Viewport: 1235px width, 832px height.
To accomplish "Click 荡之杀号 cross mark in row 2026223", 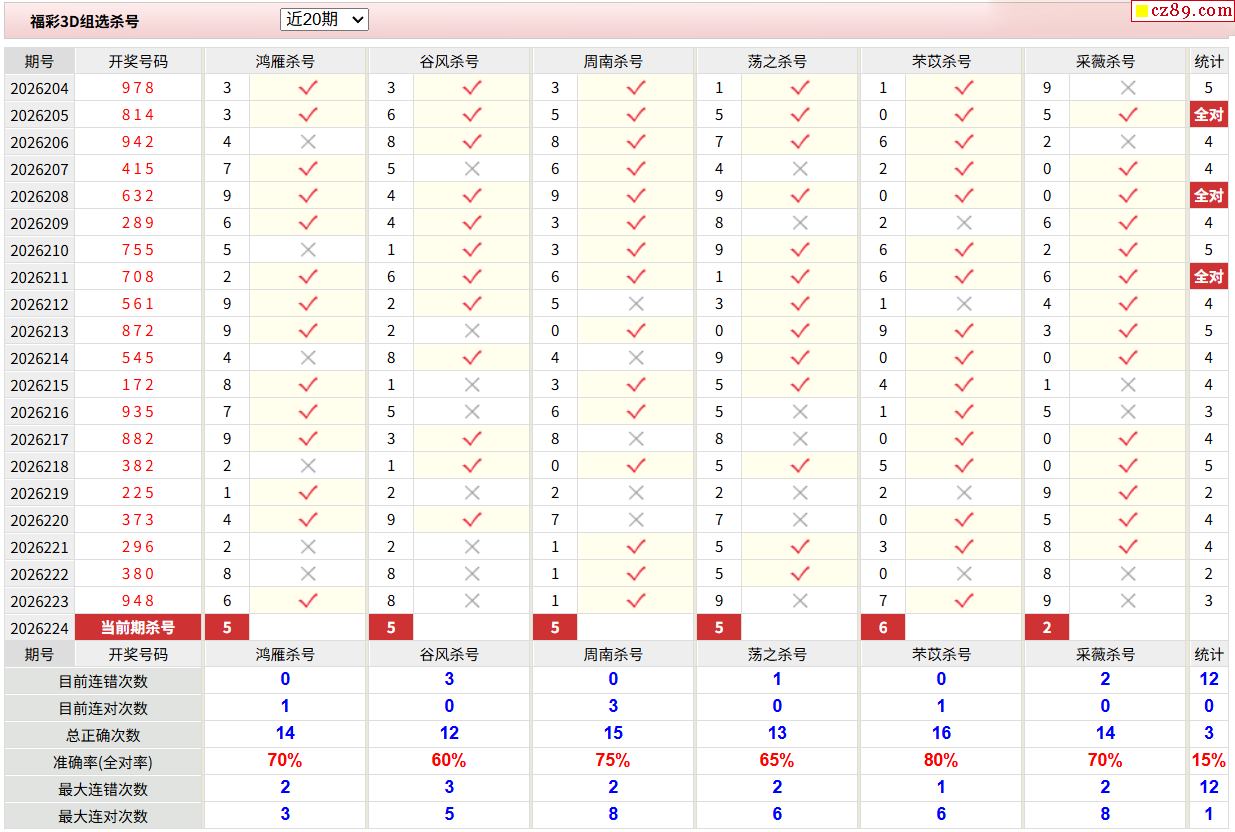I will click(800, 600).
